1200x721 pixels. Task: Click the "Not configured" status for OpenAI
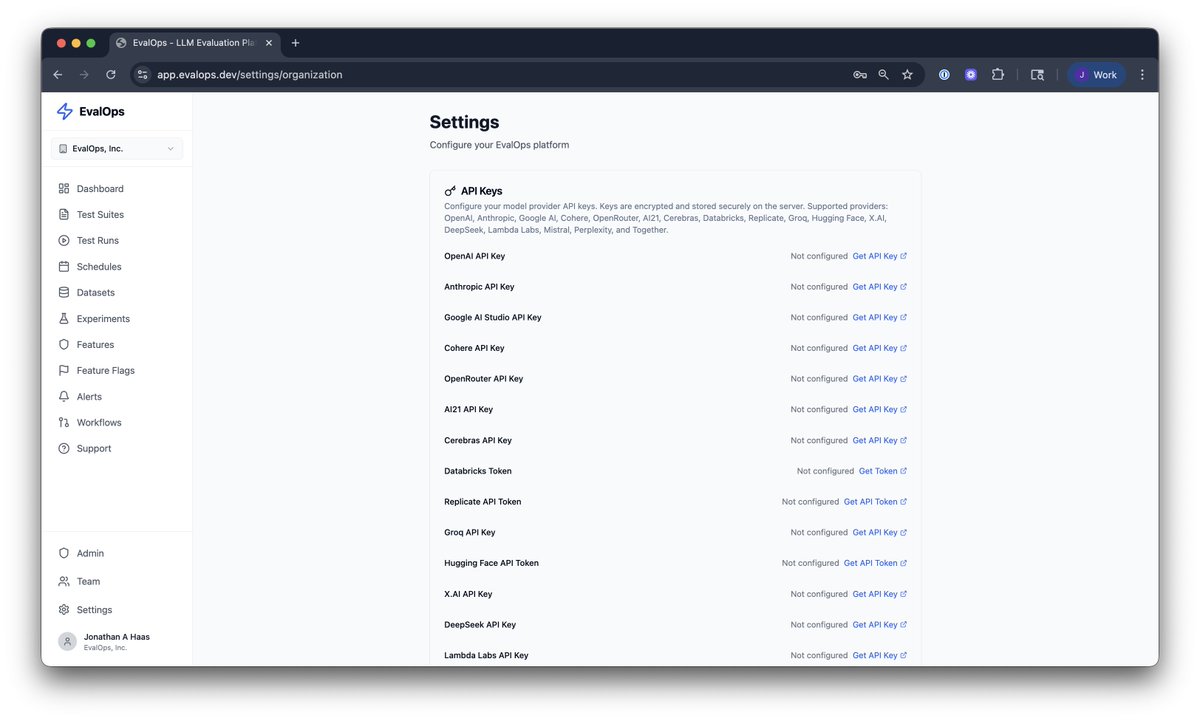click(x=819, y=256)
